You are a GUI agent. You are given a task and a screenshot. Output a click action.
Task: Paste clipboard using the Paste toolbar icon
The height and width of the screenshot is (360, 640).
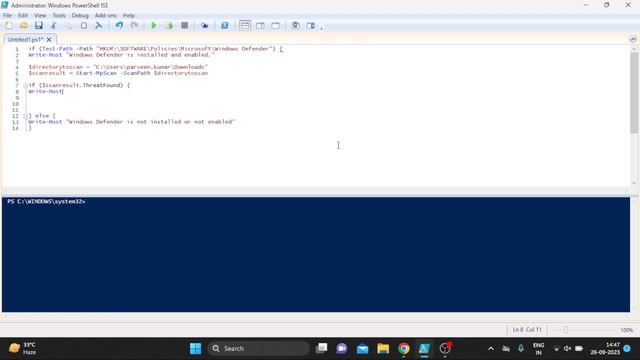[x=84, y=26]
